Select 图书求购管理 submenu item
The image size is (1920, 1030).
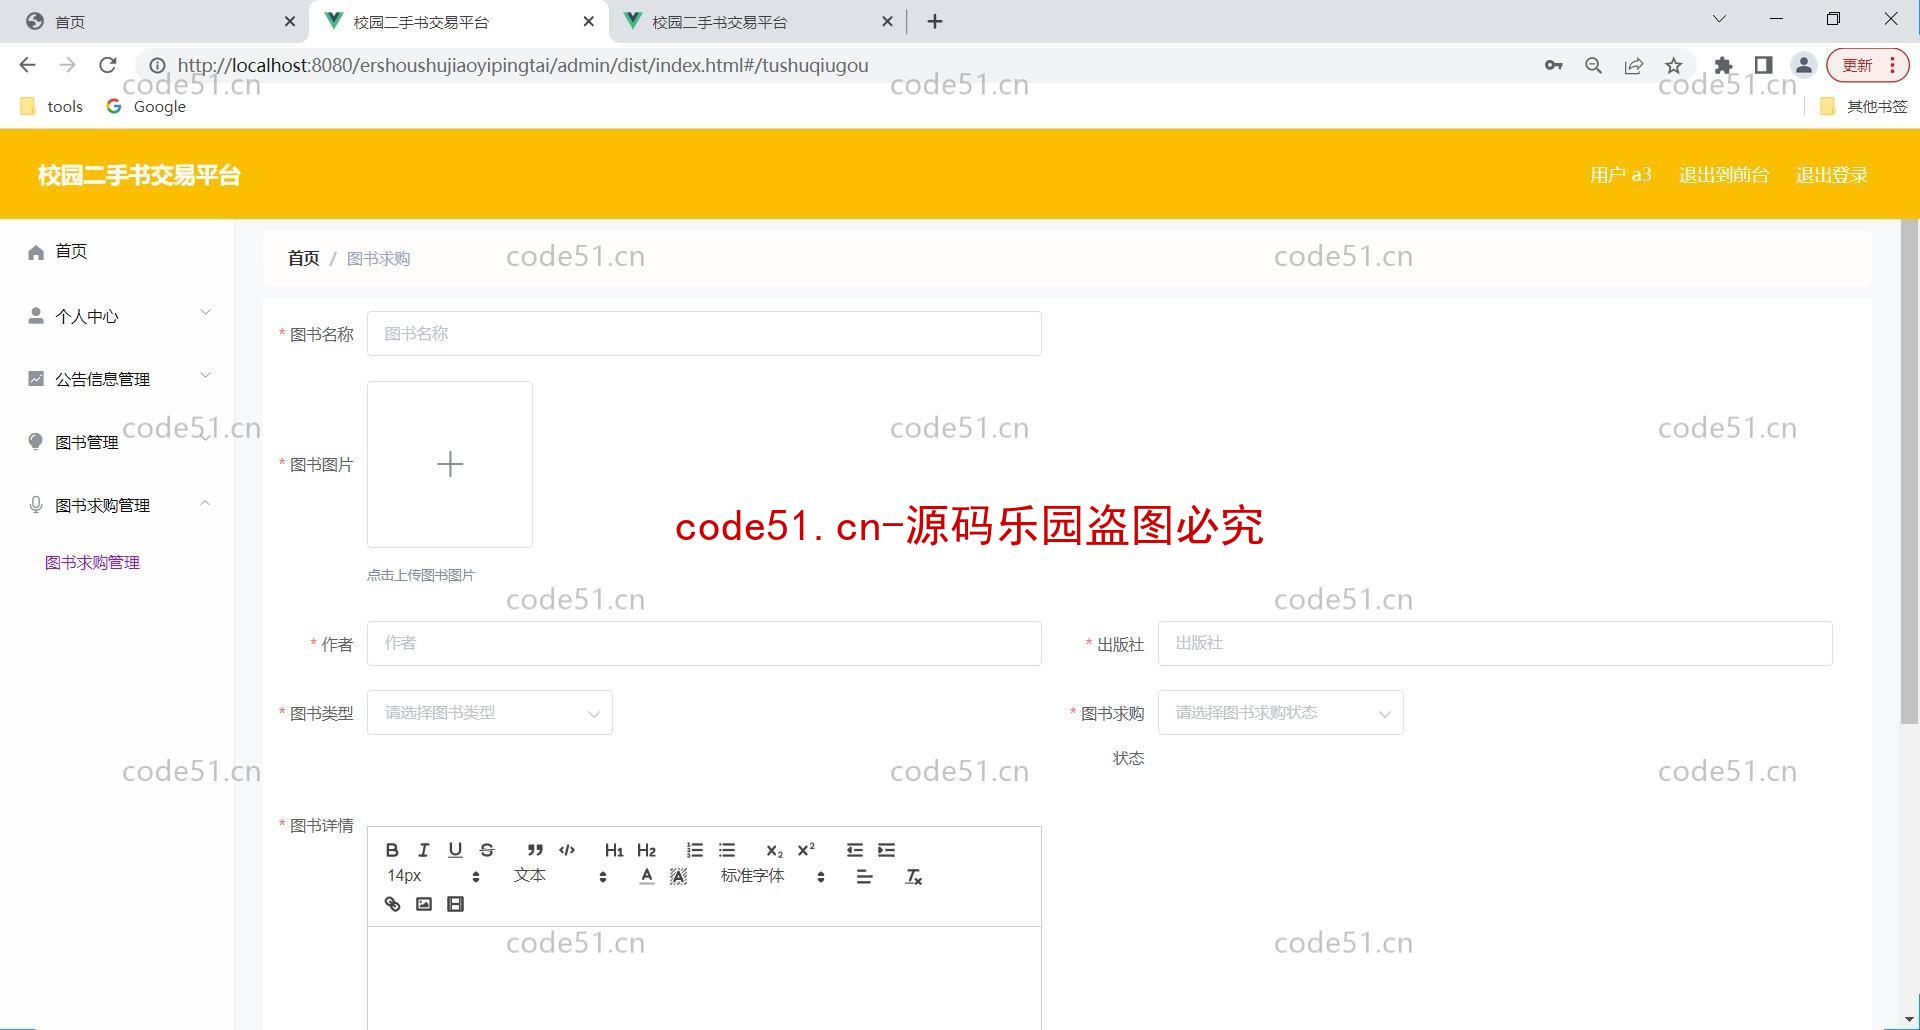click(92, 563)
